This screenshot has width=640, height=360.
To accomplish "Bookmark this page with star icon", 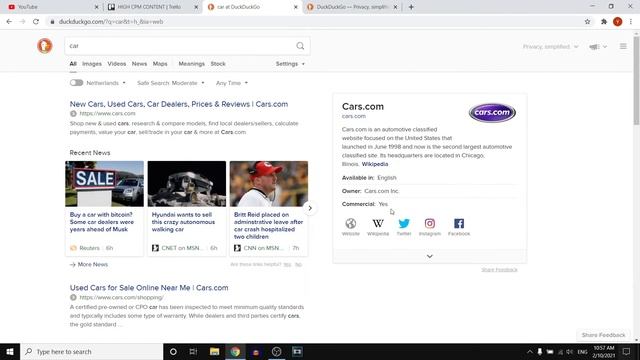I will pos(587,22).
